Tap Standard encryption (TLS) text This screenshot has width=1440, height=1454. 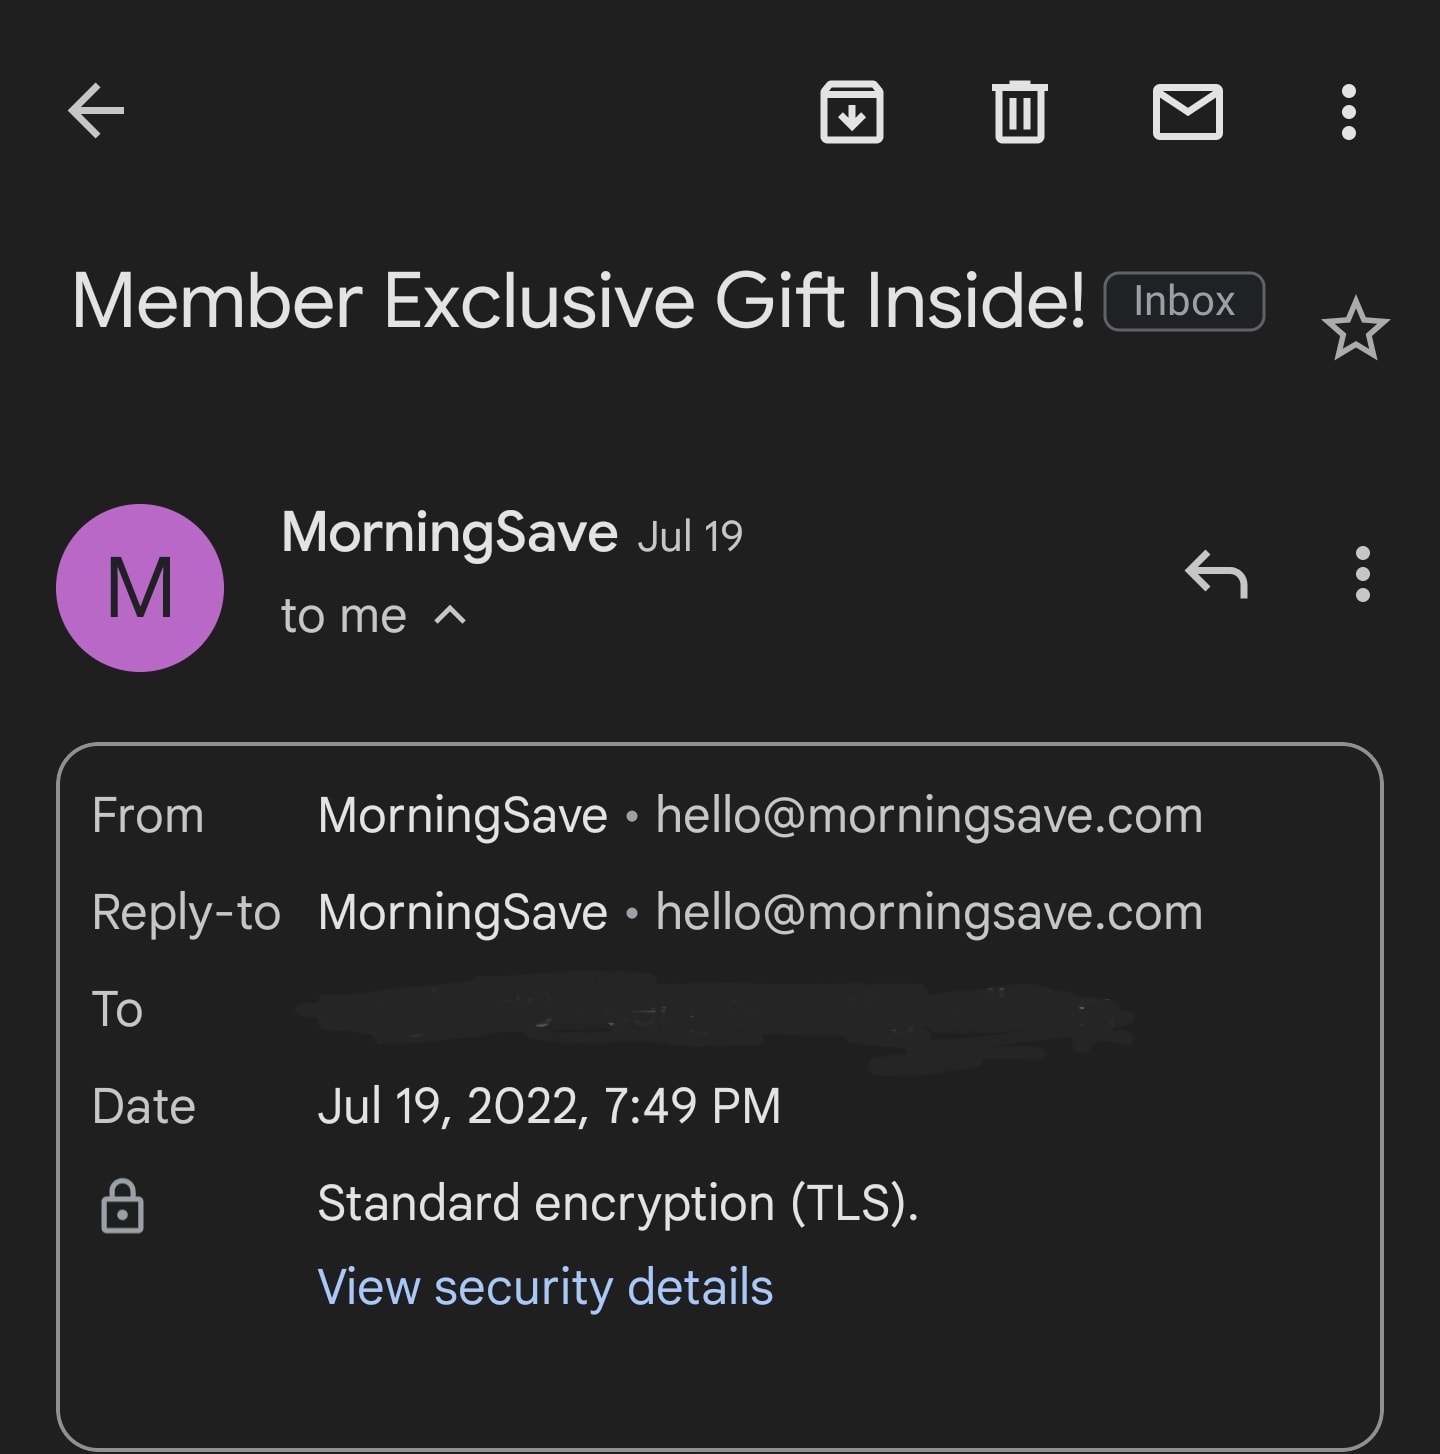tap(617, 1203)
